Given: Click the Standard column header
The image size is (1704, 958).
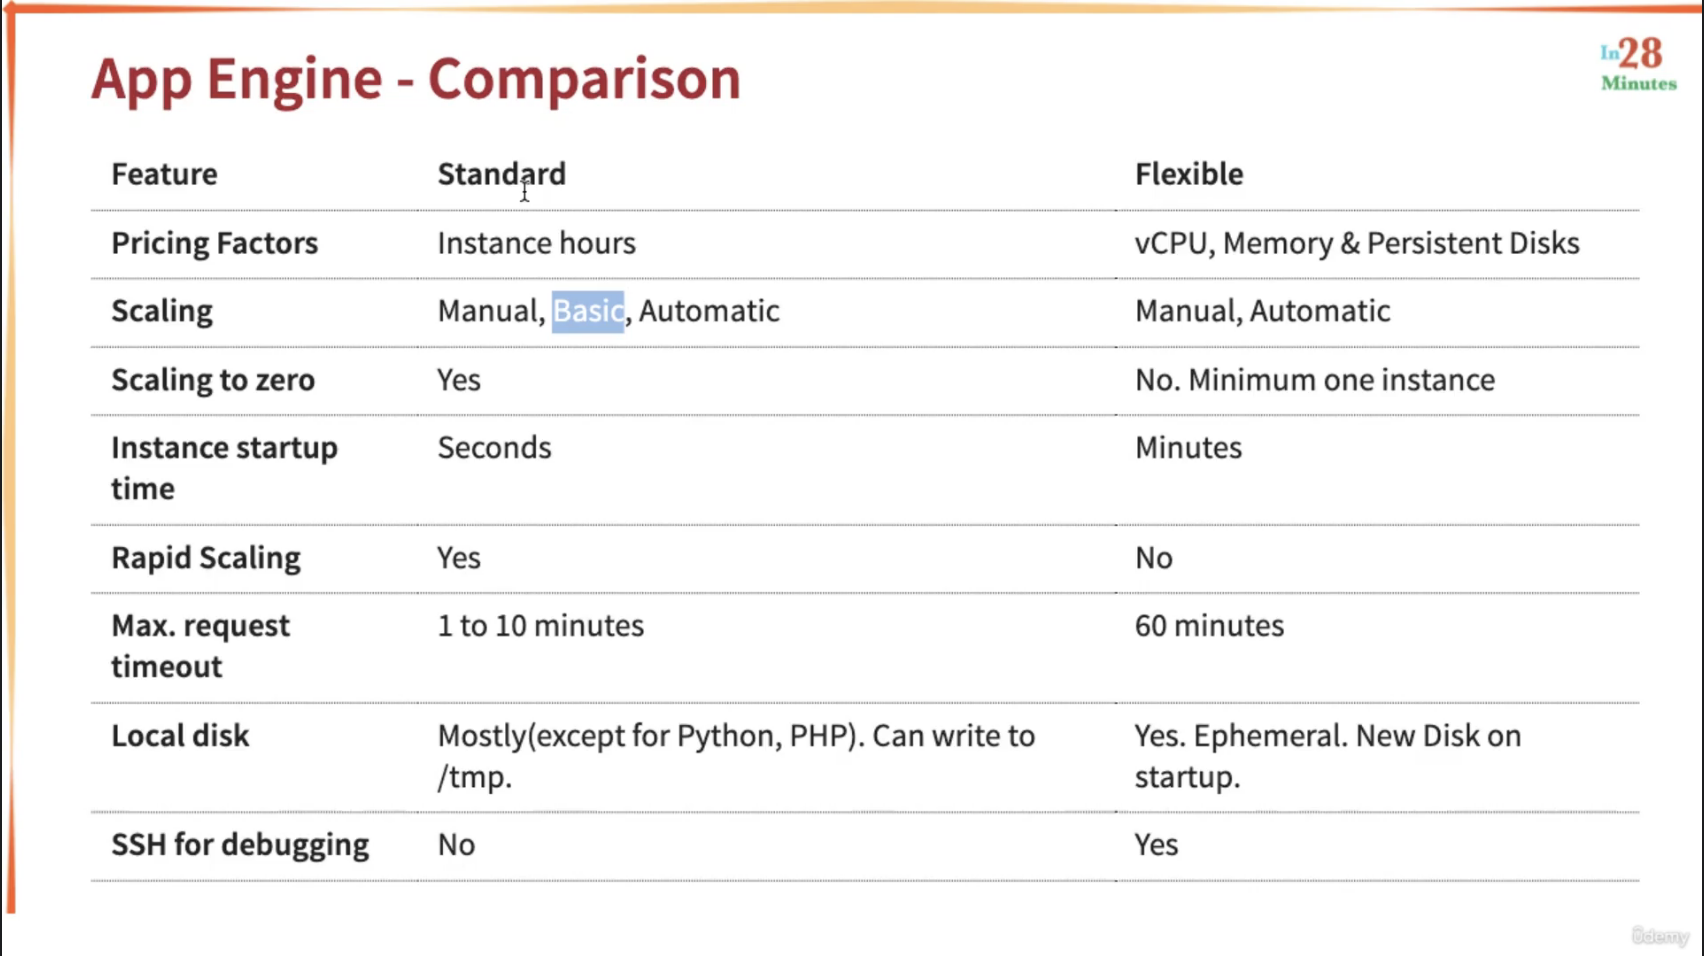Looking at the screenshot, I should point(501,174).
